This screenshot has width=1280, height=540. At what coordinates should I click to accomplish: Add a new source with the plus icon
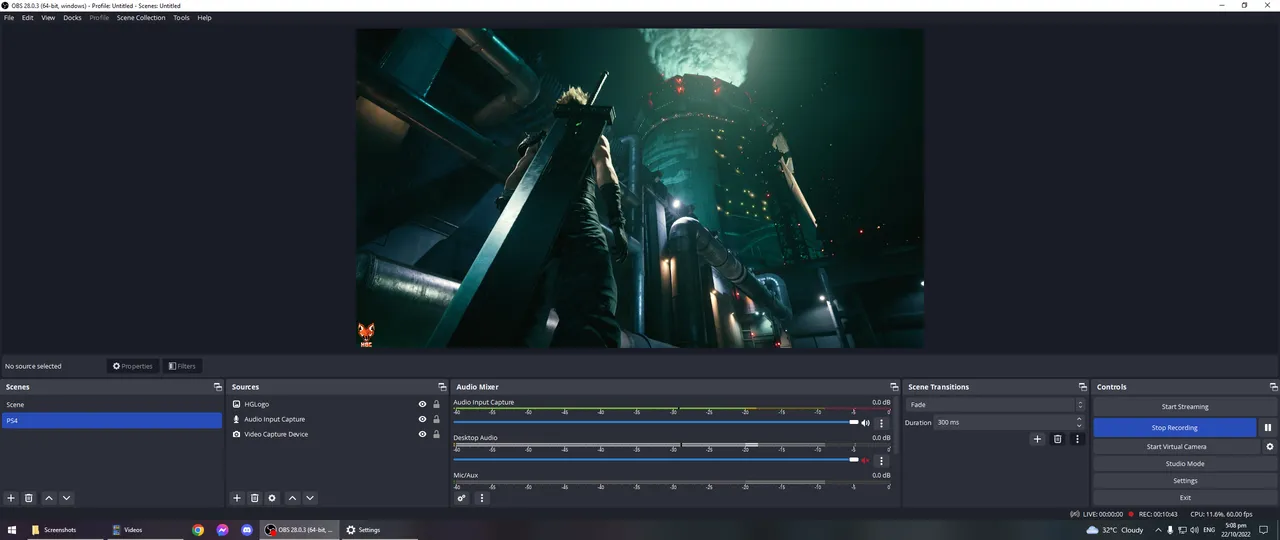[237, 498]
